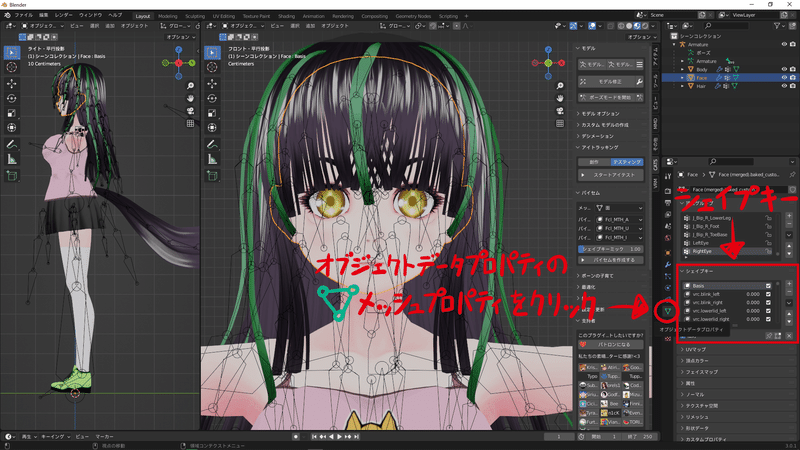Toggle the vrc.blink_left shape key checkbox

(x=768, y=294)
